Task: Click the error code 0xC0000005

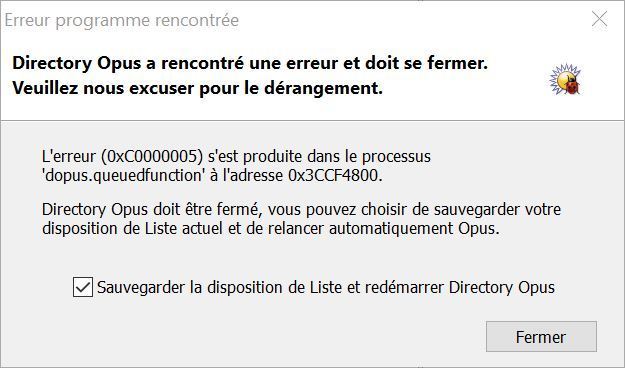Action: pyautogui.click(x=149, y=156)
